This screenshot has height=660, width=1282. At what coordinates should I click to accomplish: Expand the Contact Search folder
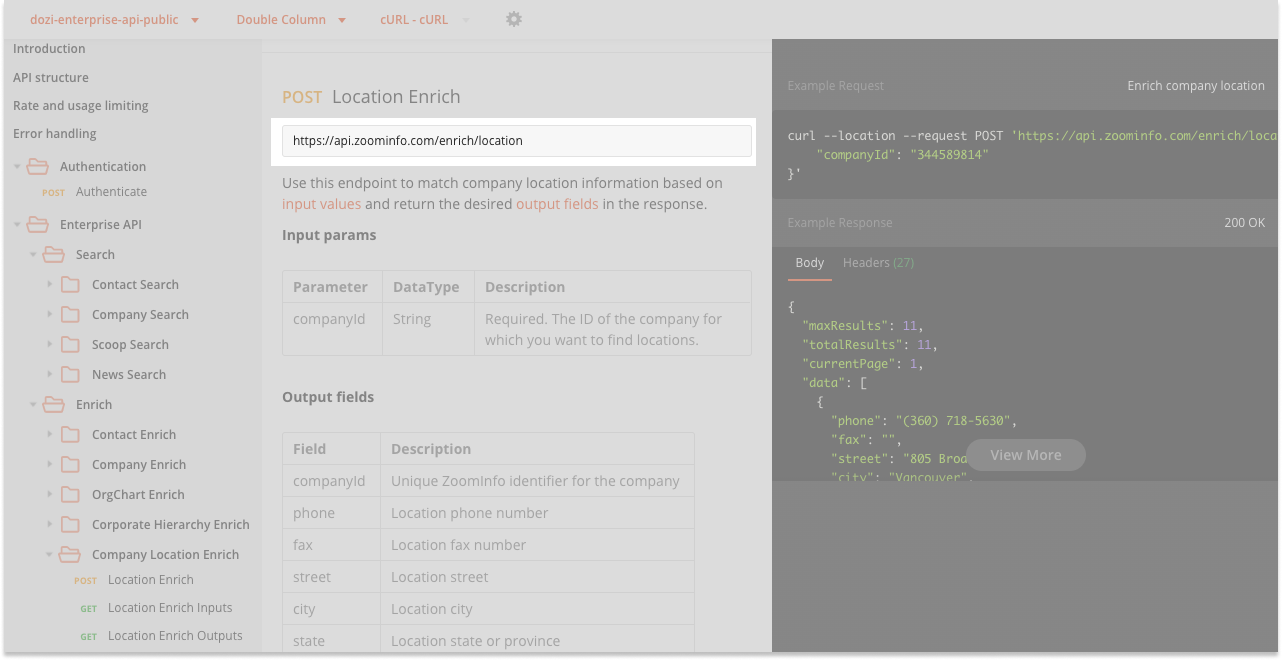coord(50,284)
